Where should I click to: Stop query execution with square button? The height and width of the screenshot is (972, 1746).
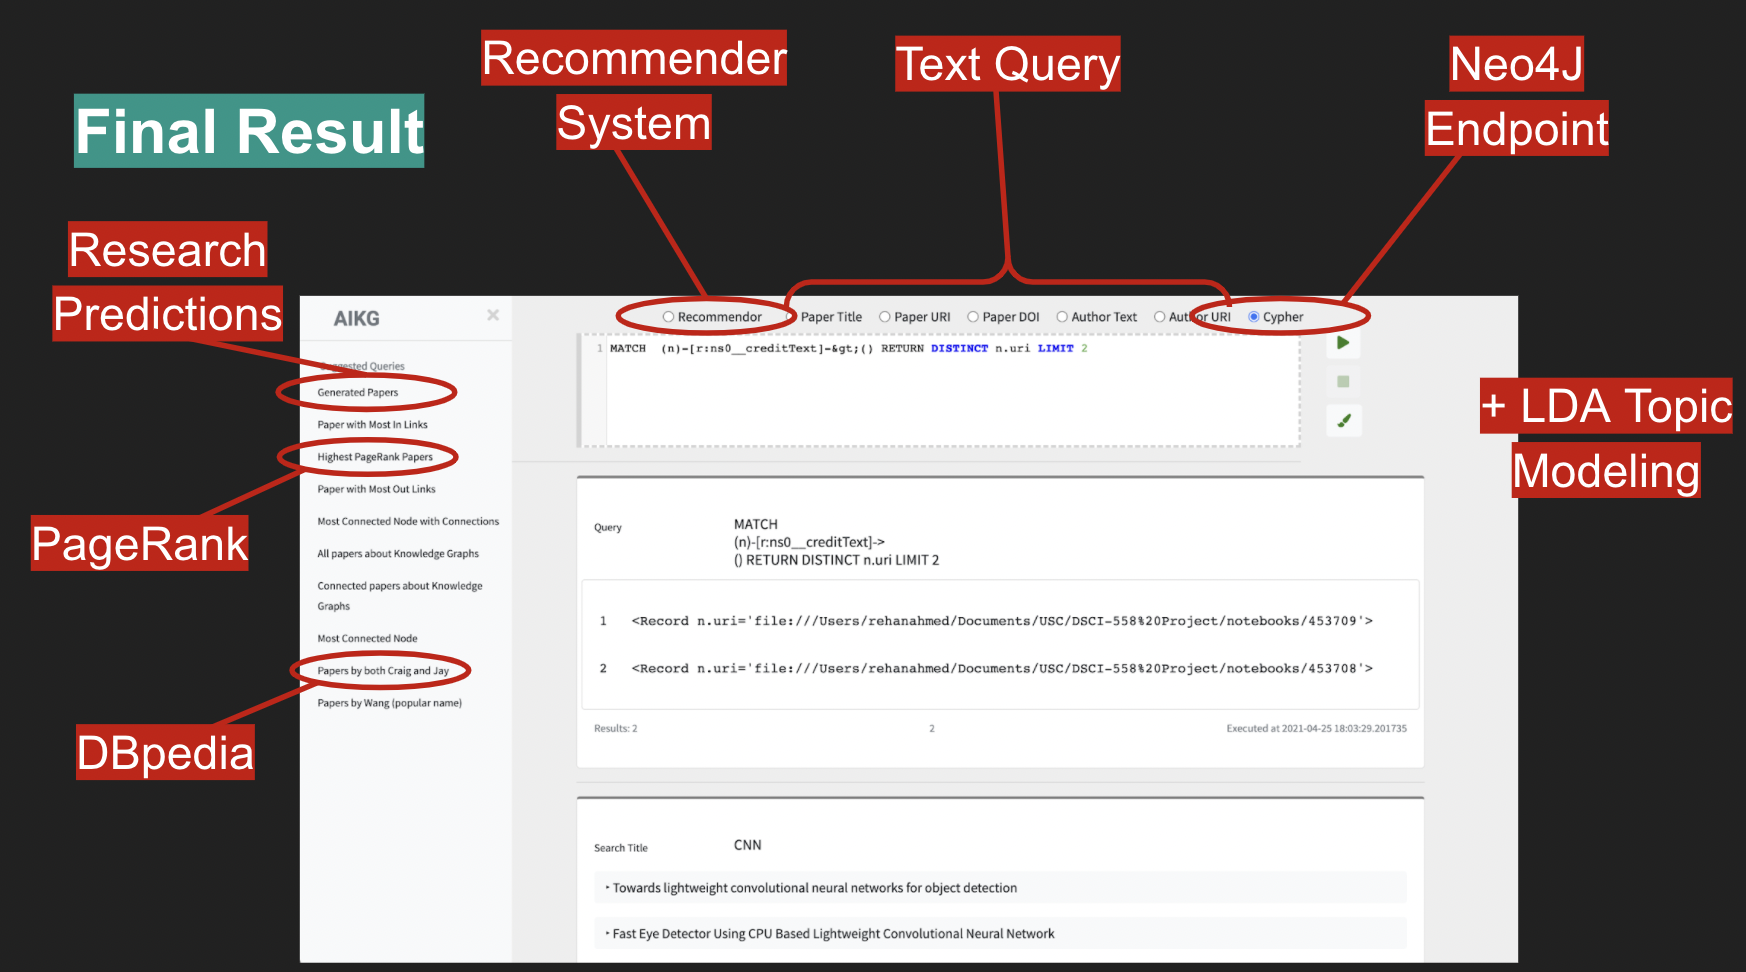click(x=1343, y=381)
